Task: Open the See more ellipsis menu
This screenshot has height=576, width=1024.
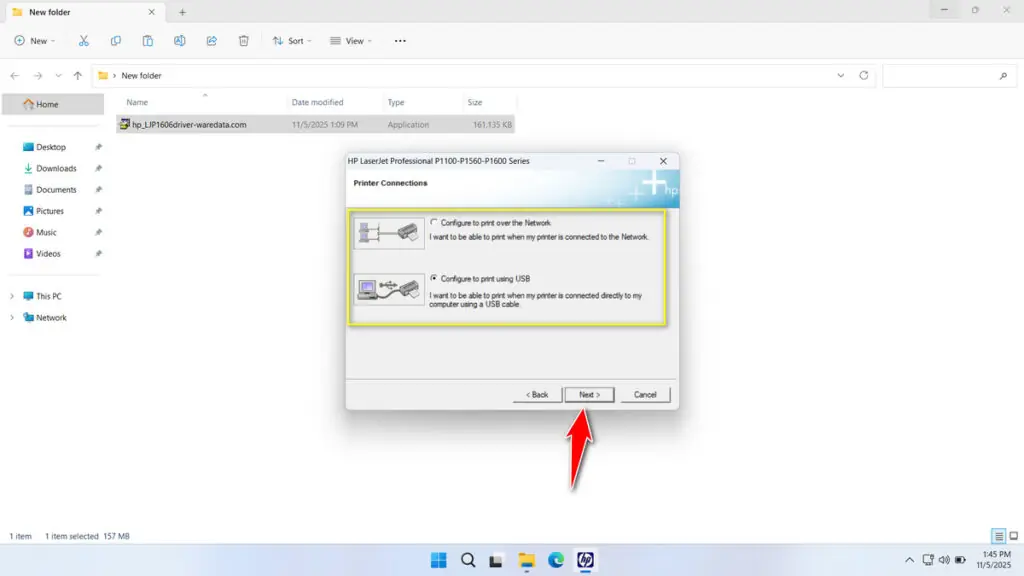Action: (x=400, y=40)
